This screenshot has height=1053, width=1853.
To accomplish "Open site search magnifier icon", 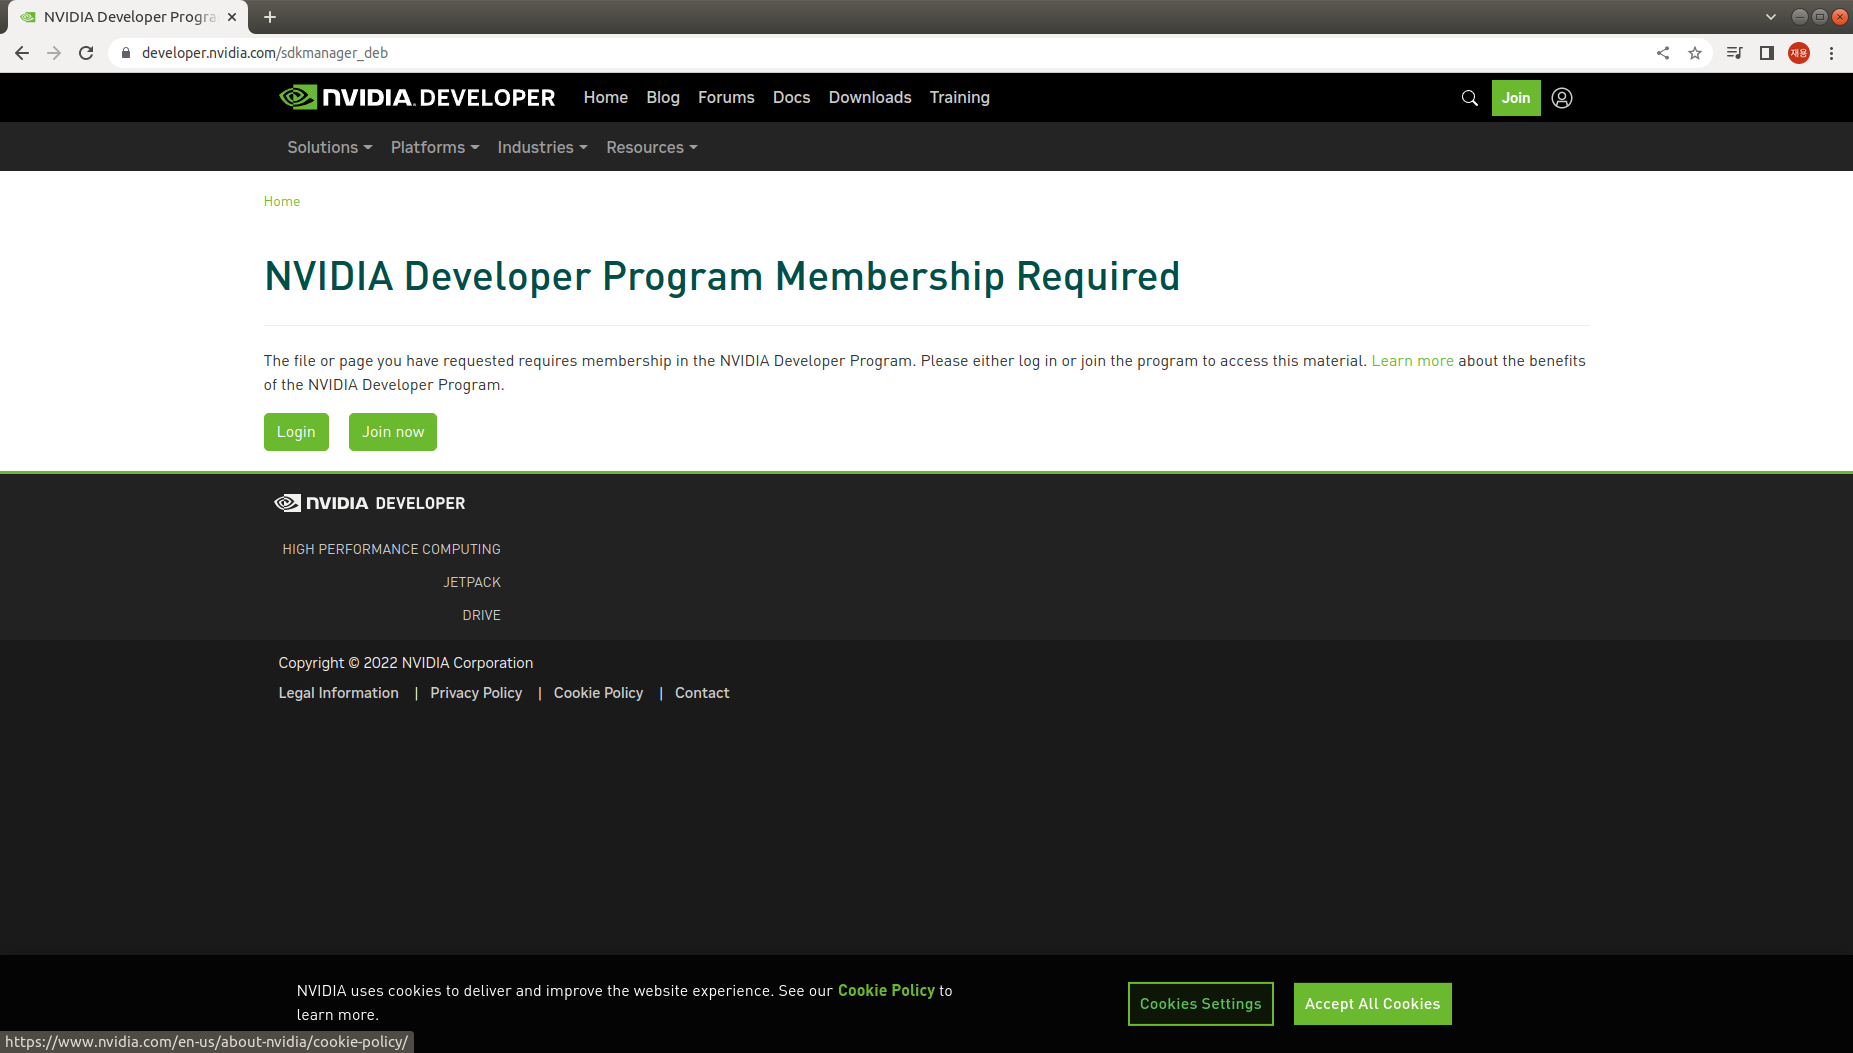I will click(1470, 98).
